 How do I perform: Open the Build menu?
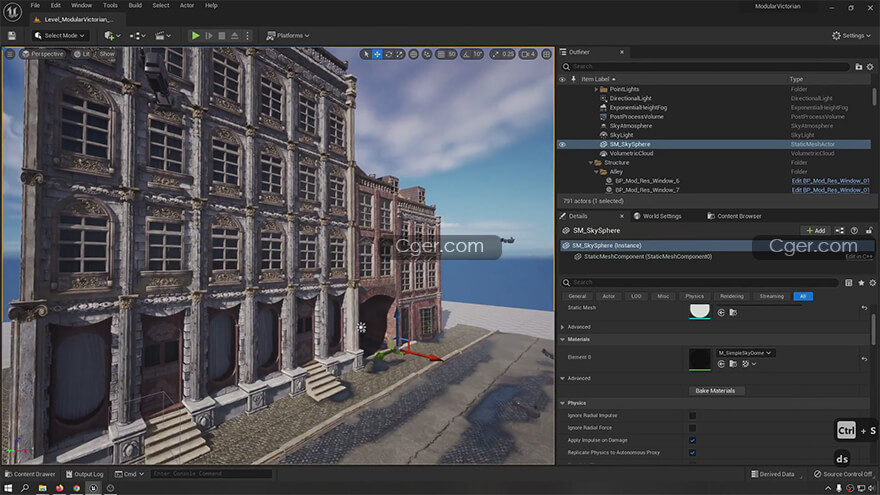click(134, 5)
